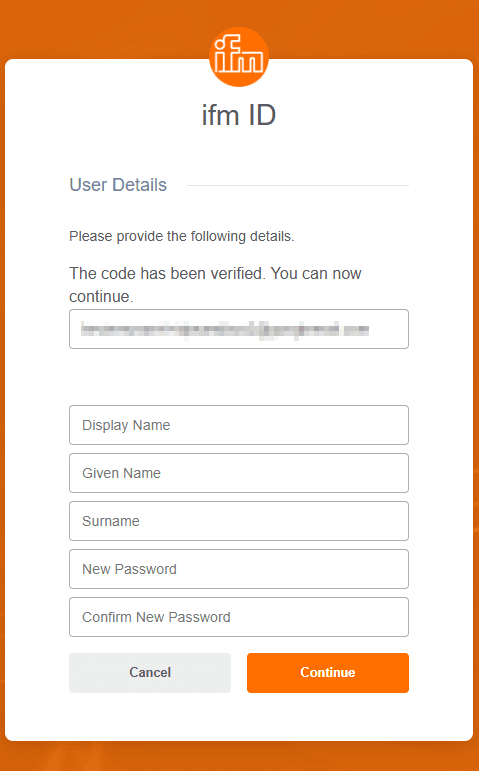This screenshot has width=479, height=771.
Task: Click the Confirm New Password field
Action: (239, 617)
